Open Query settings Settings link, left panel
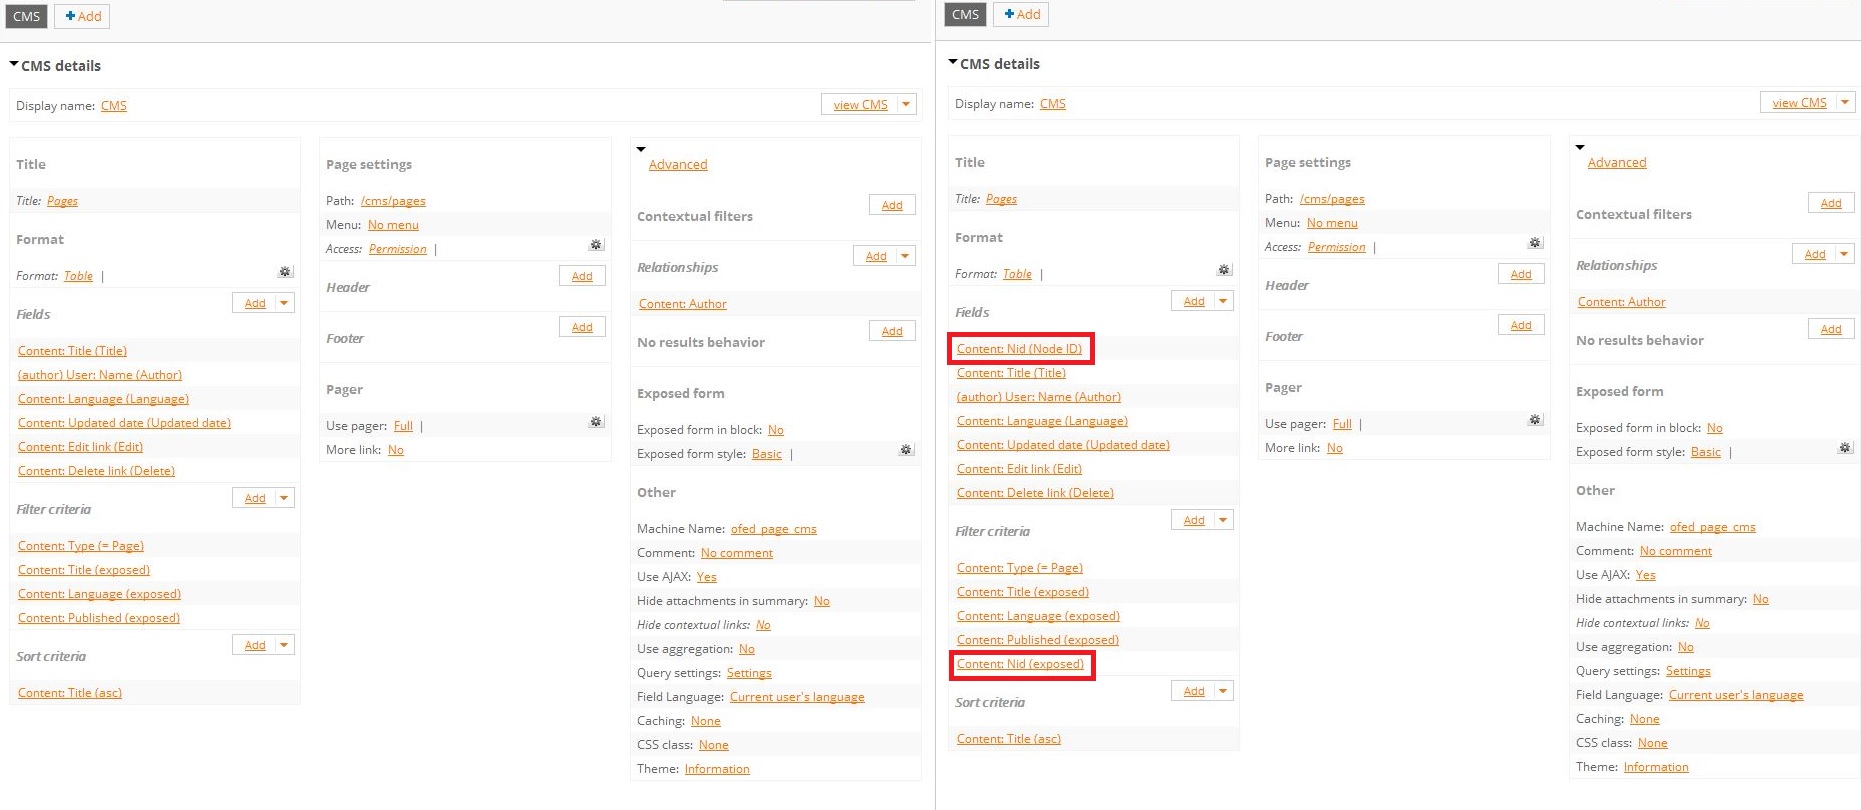1861x810 pixels. coord(749,673)
